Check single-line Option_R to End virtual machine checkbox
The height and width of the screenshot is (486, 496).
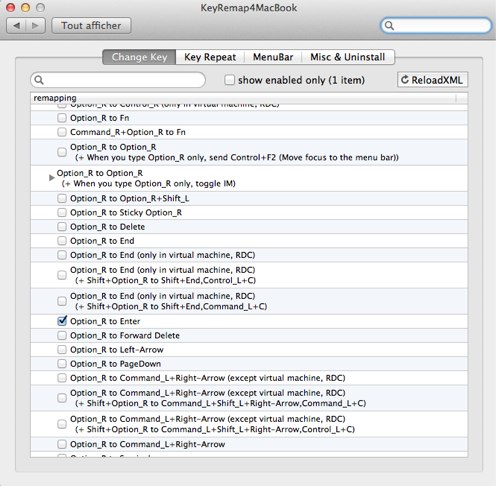point(62,255)
